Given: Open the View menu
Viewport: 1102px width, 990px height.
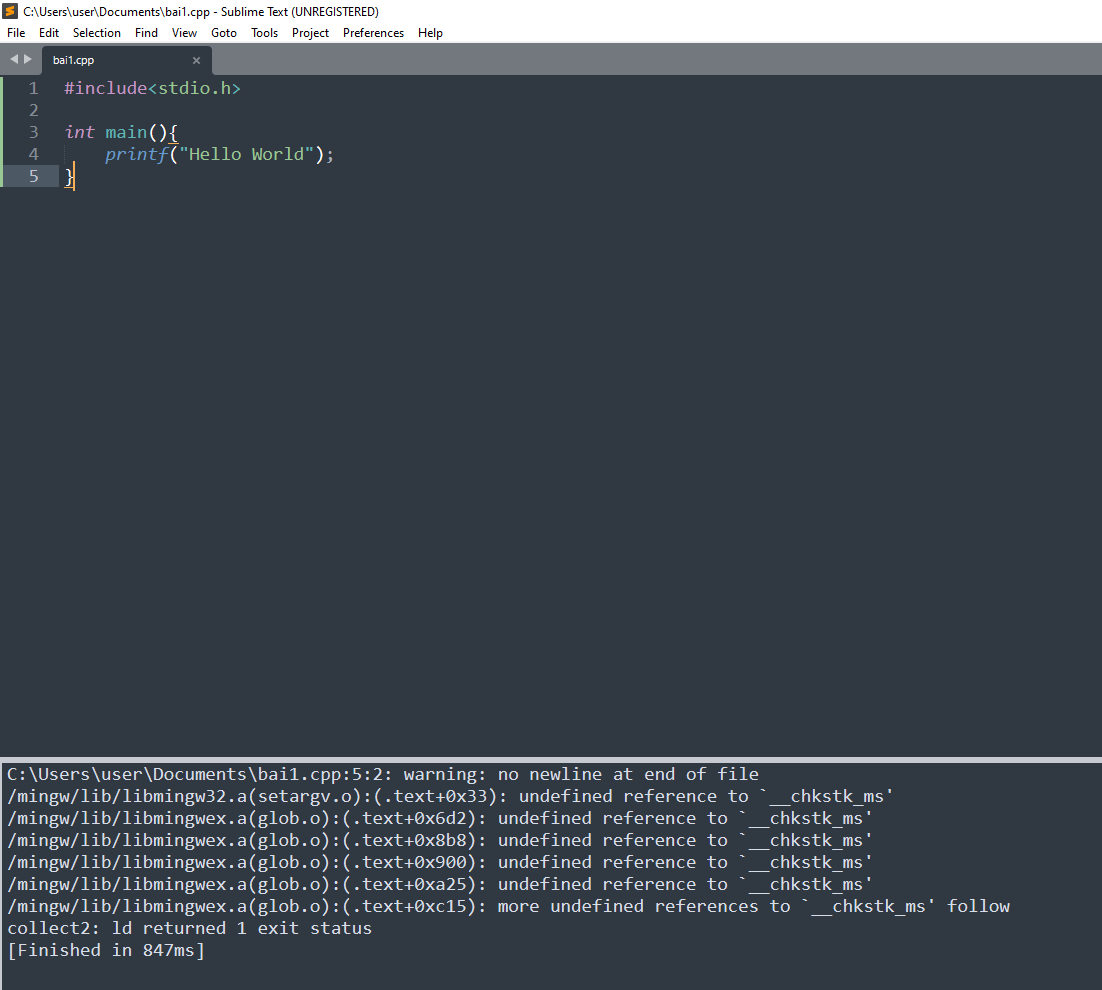Looking at the screenshot, I should point(184,33).
